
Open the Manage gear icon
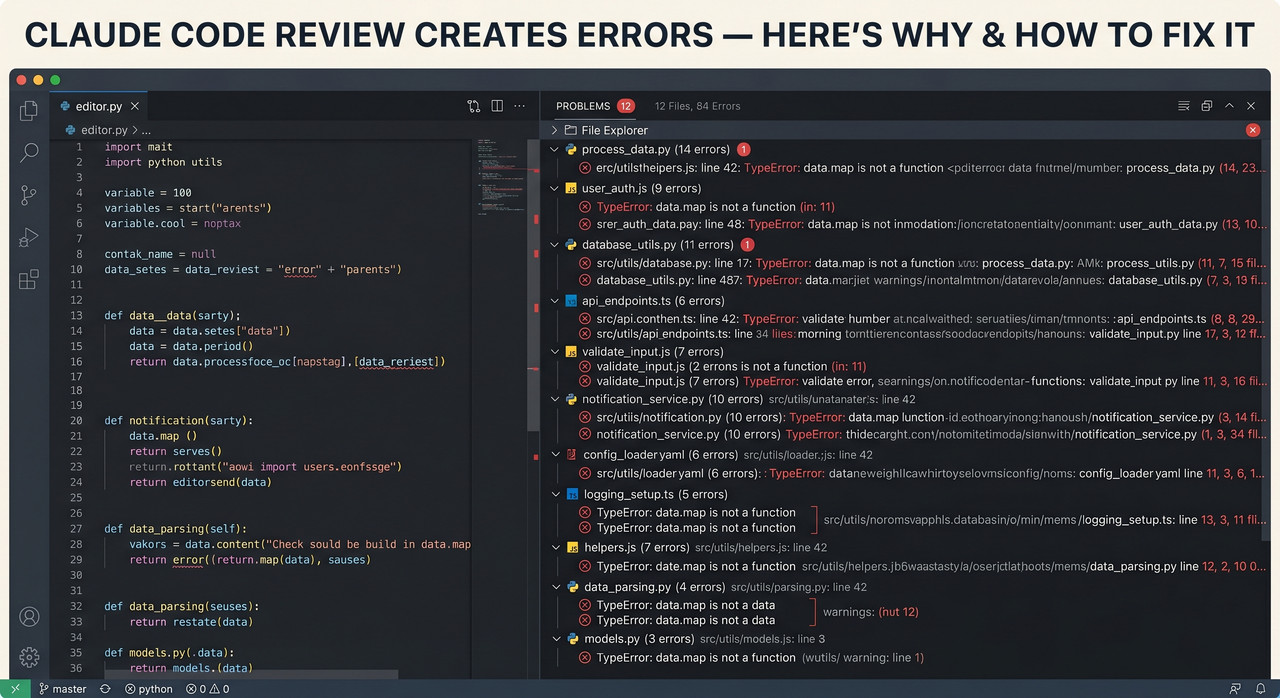pos(29,657)
